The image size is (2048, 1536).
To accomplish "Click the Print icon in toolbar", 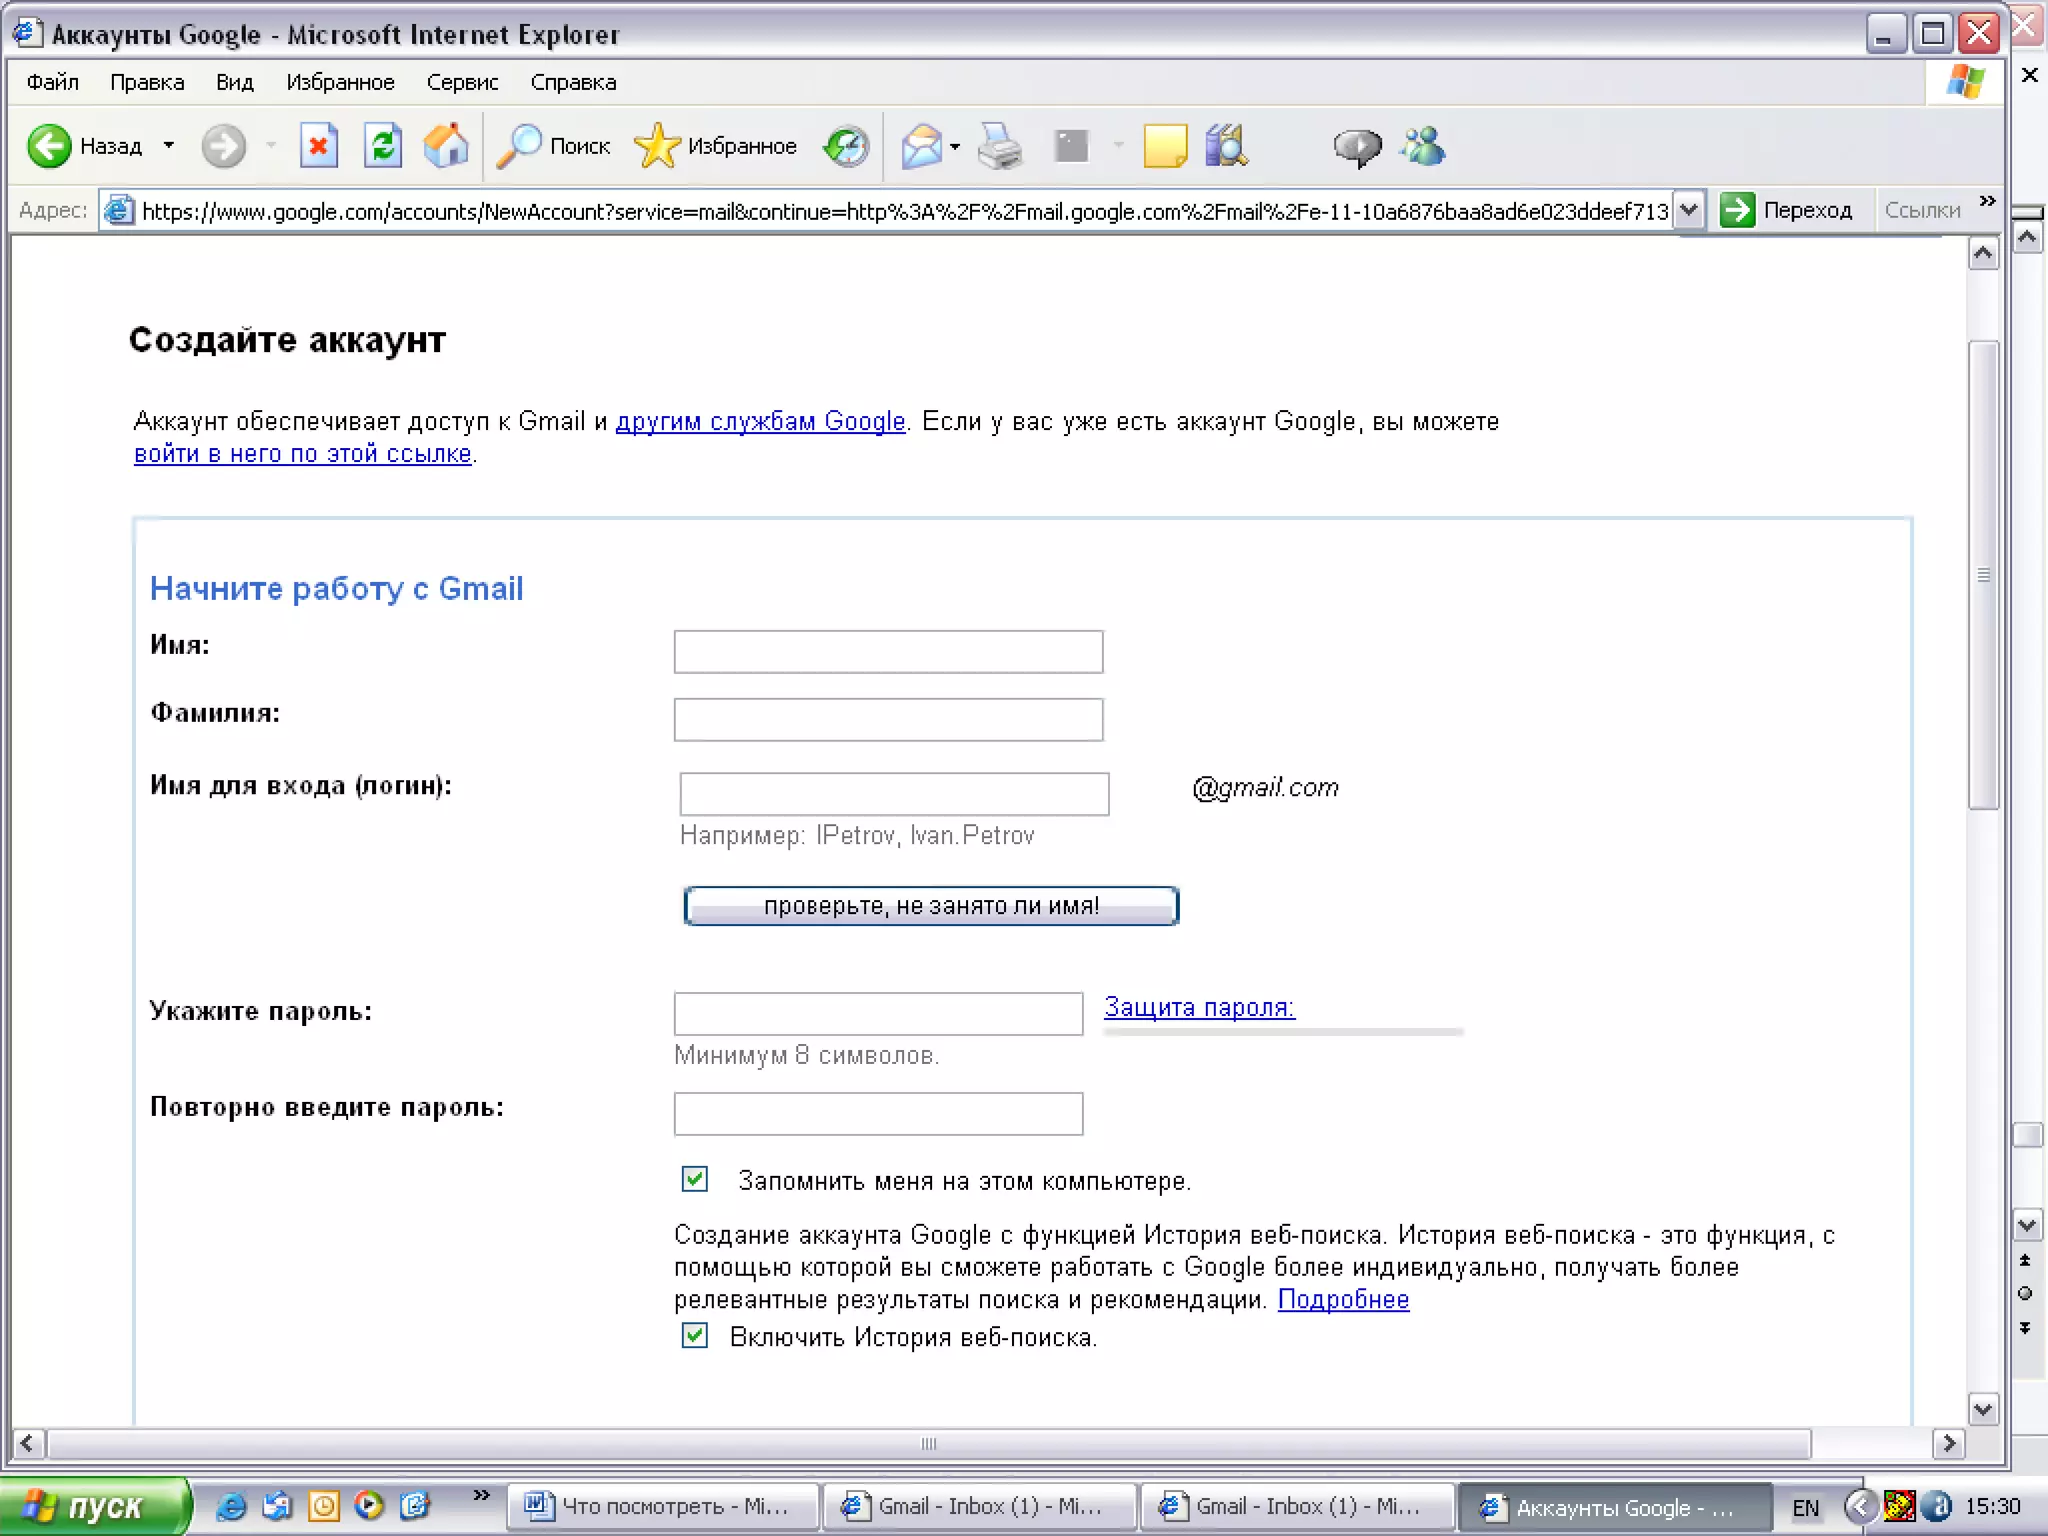I will click(x=999, y=147).
